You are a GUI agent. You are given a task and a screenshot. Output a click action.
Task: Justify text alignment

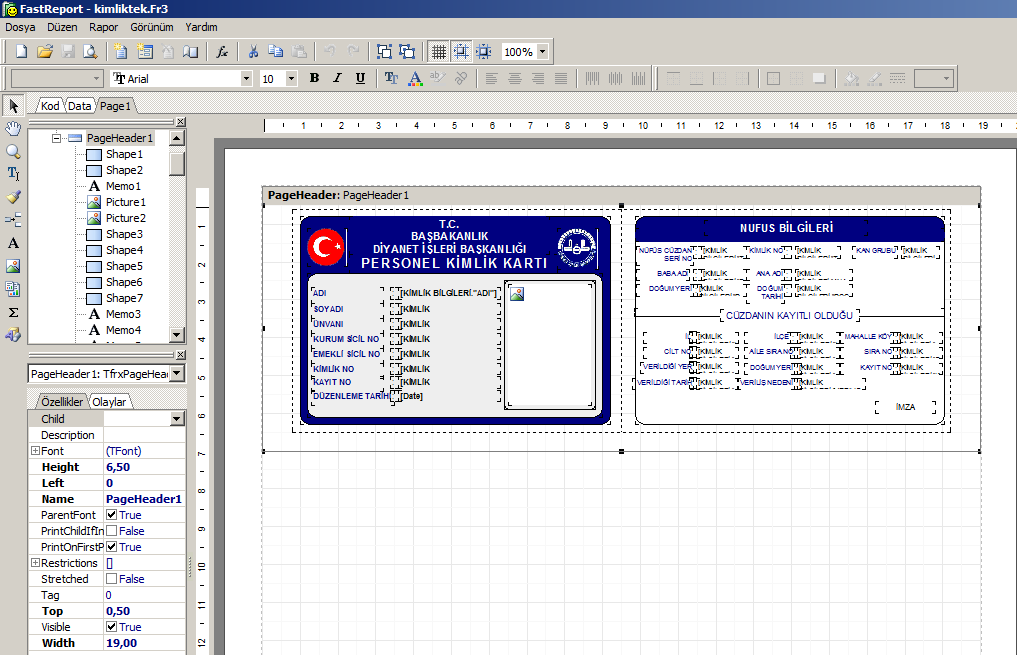[x=561, y=78]
